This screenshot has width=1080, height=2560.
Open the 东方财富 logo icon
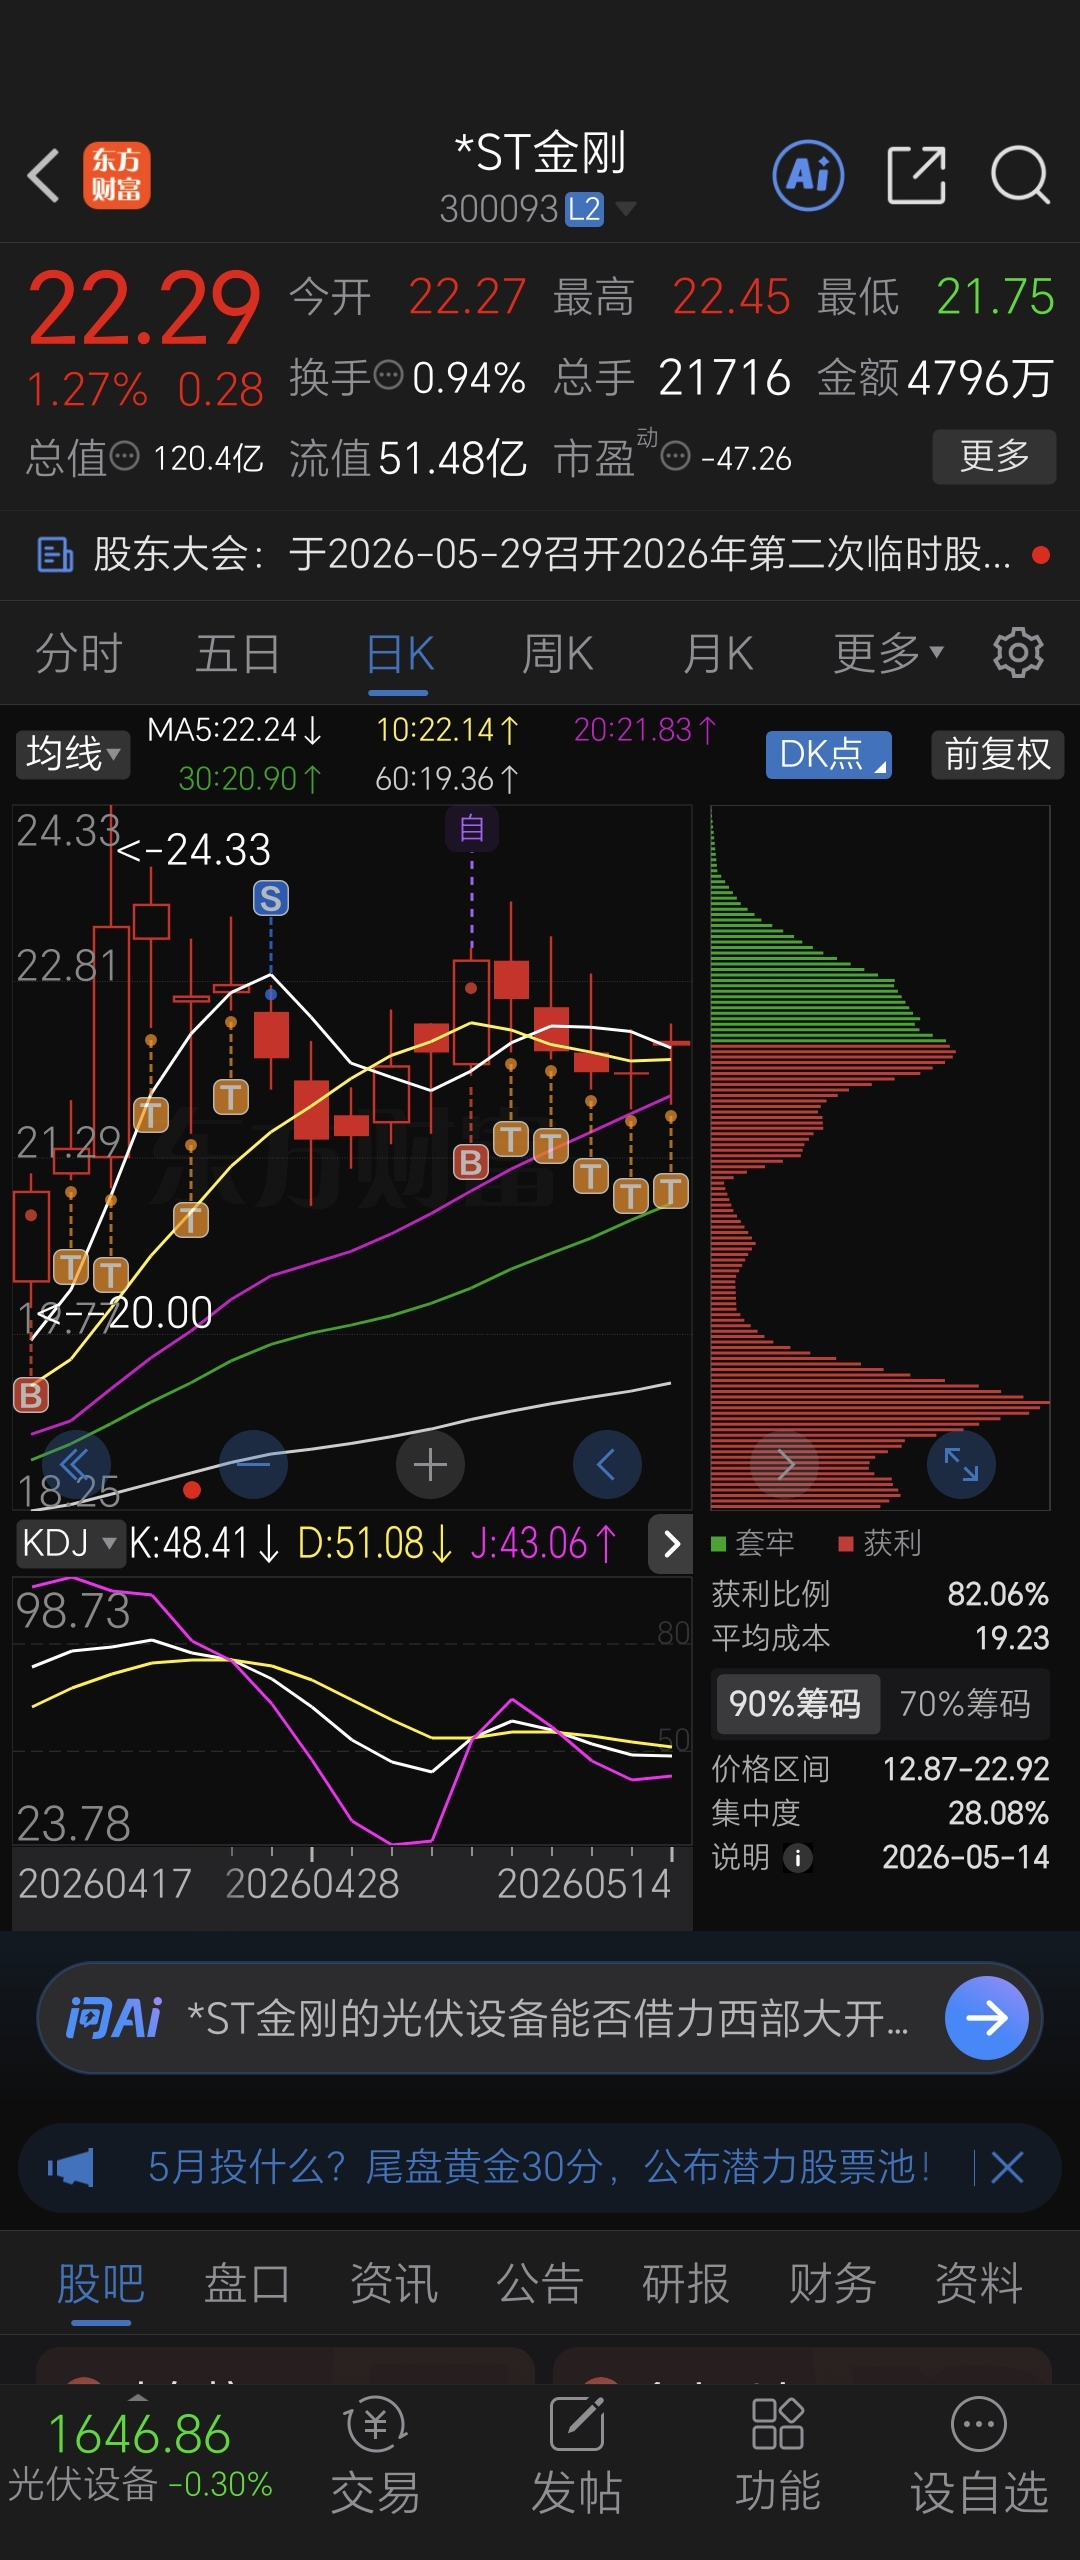point(117,176)
